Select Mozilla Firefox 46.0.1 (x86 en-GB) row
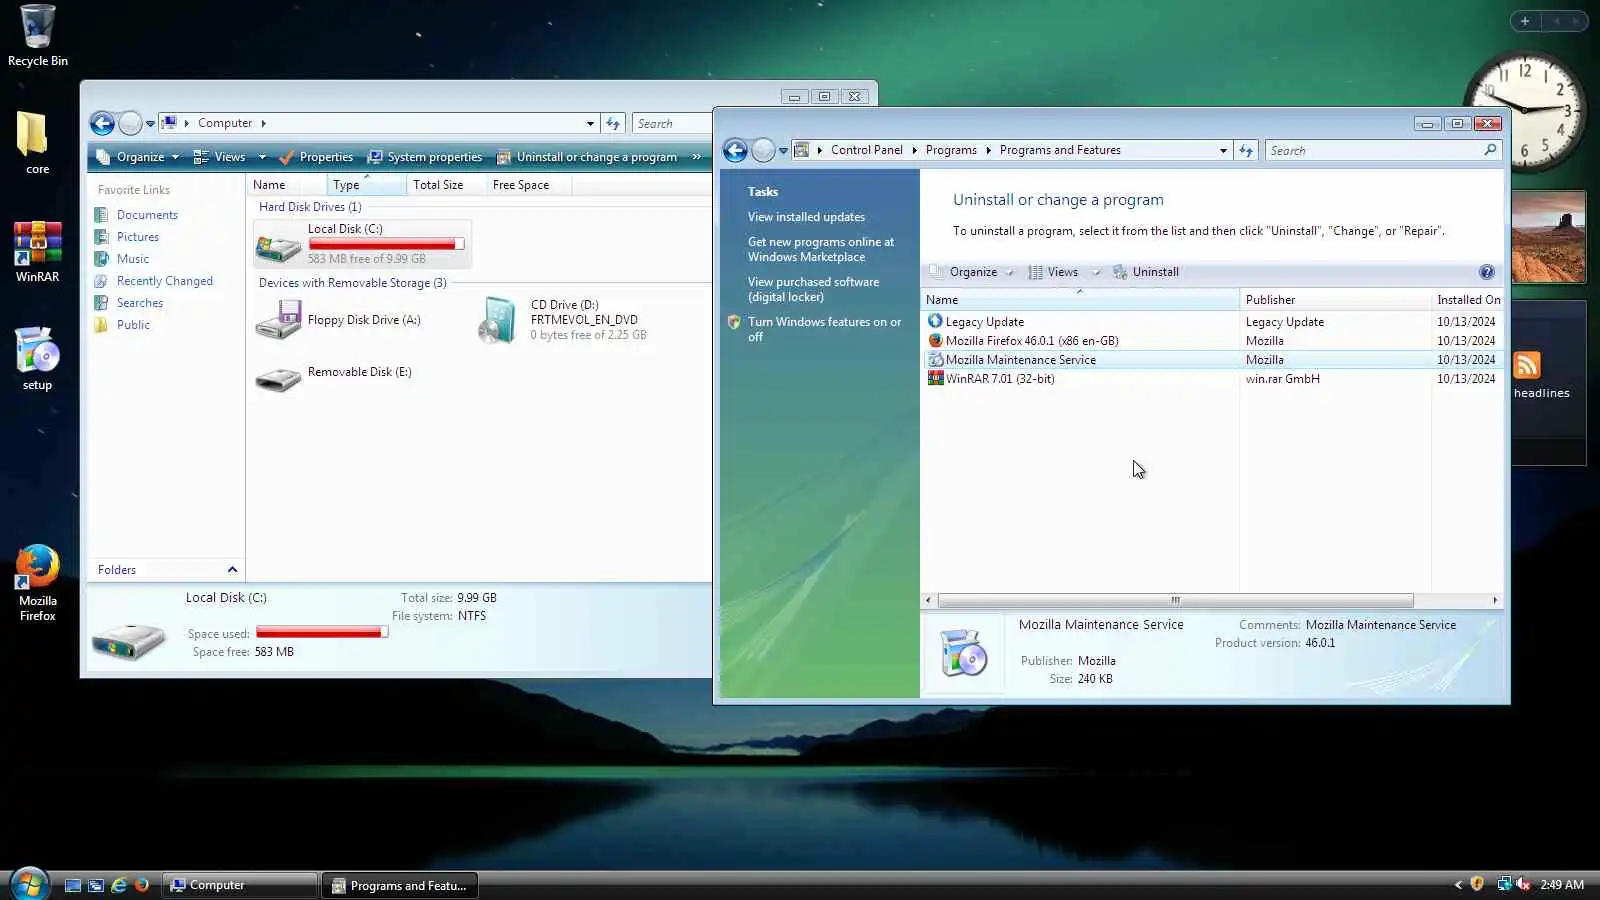The width and height of the screenshot is (1600, 900). [1212, 341]
